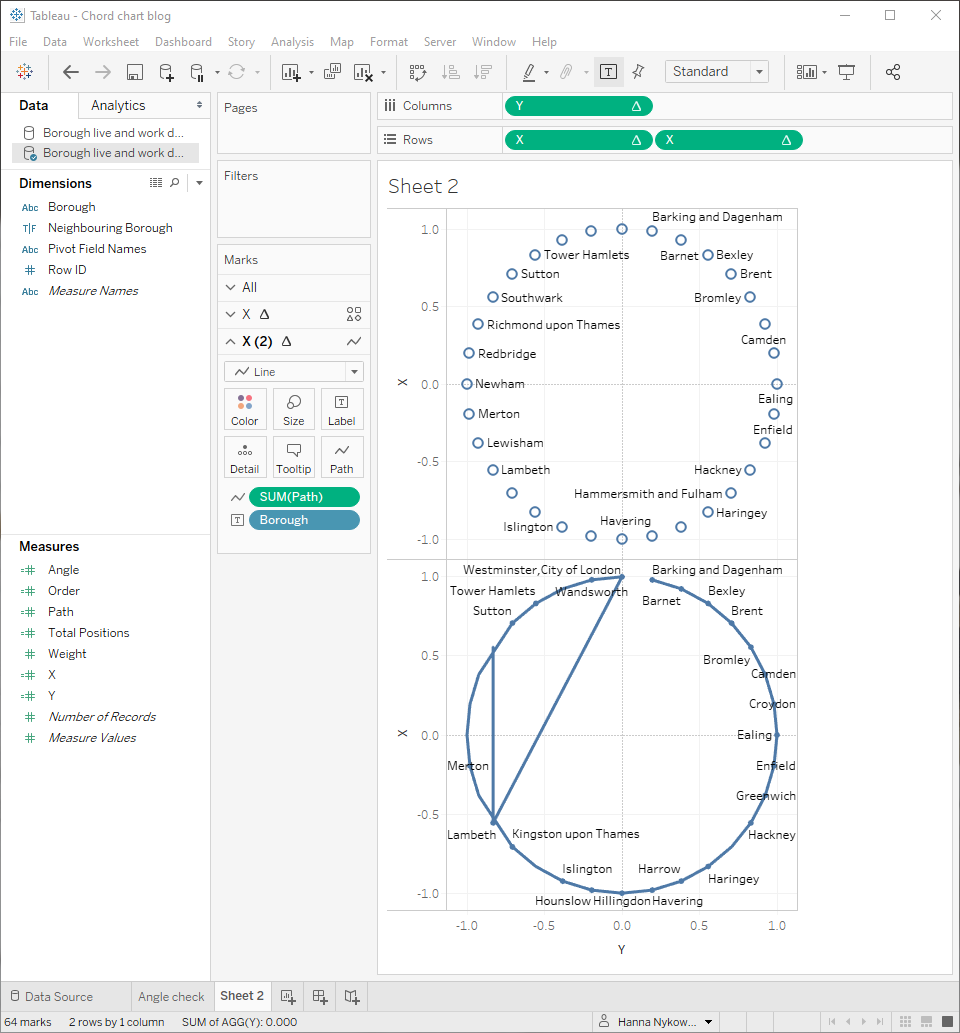Click the Y pill on Columns shelf

pos(579,106)
